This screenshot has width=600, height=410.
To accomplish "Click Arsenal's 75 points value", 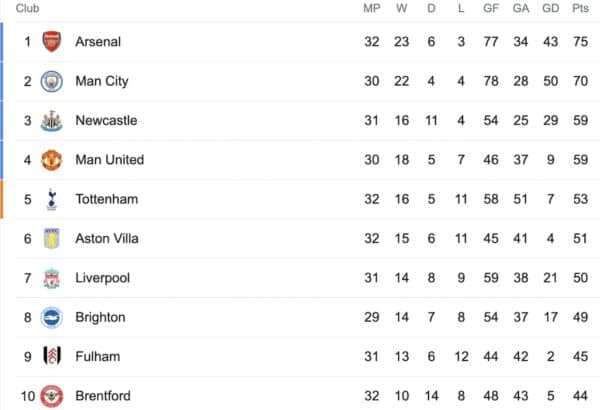I will click(x=580, y=41).
